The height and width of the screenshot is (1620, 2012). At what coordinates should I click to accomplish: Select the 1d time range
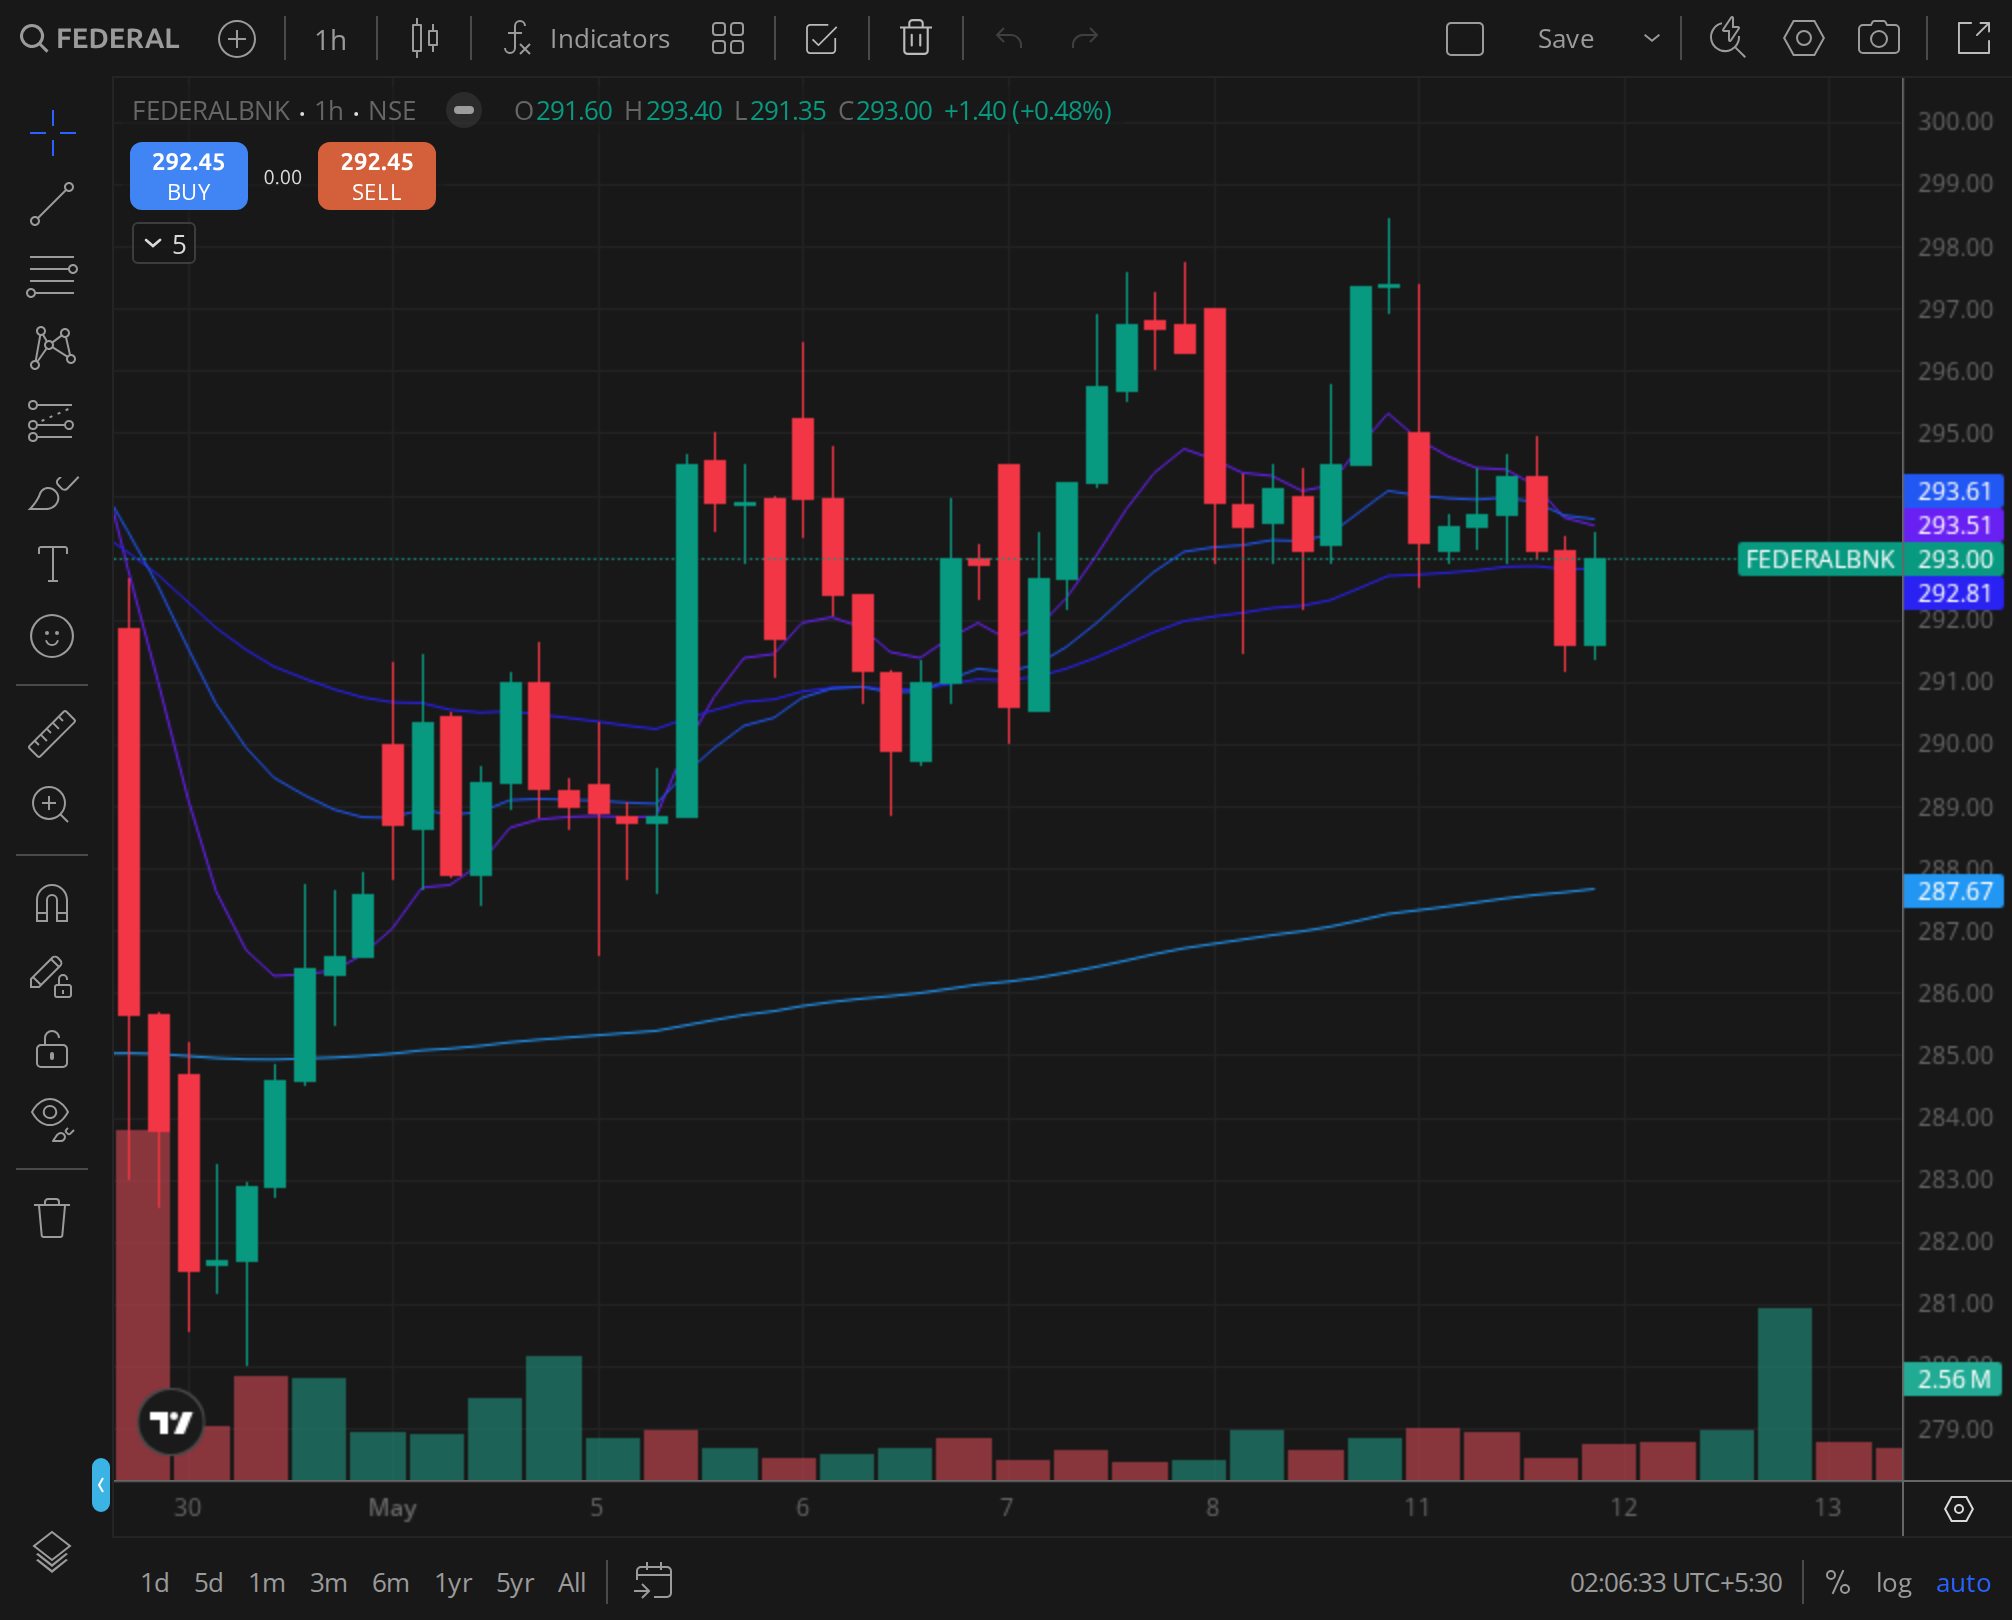[155, 1583]
